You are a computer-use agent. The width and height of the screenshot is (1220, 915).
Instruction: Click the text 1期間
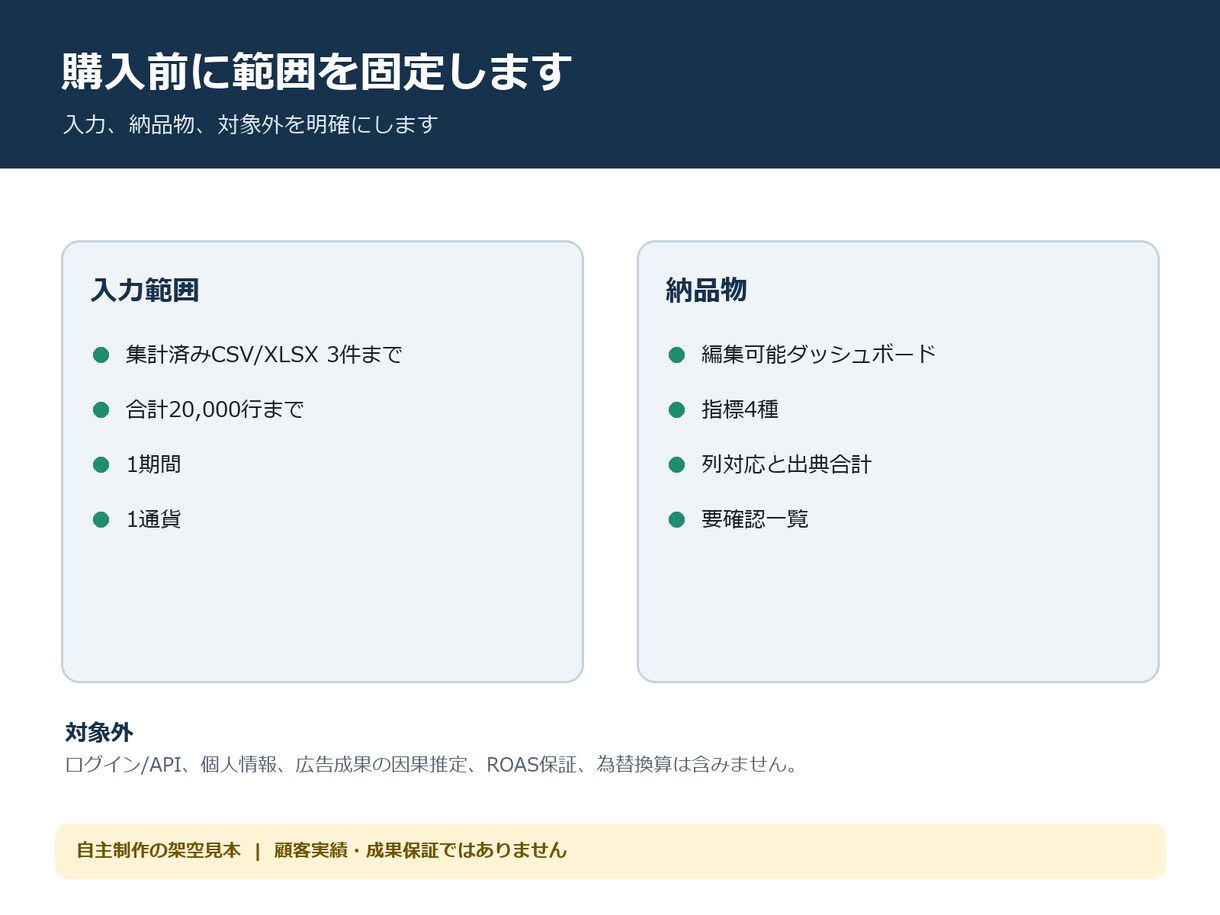tap(153, 465)
